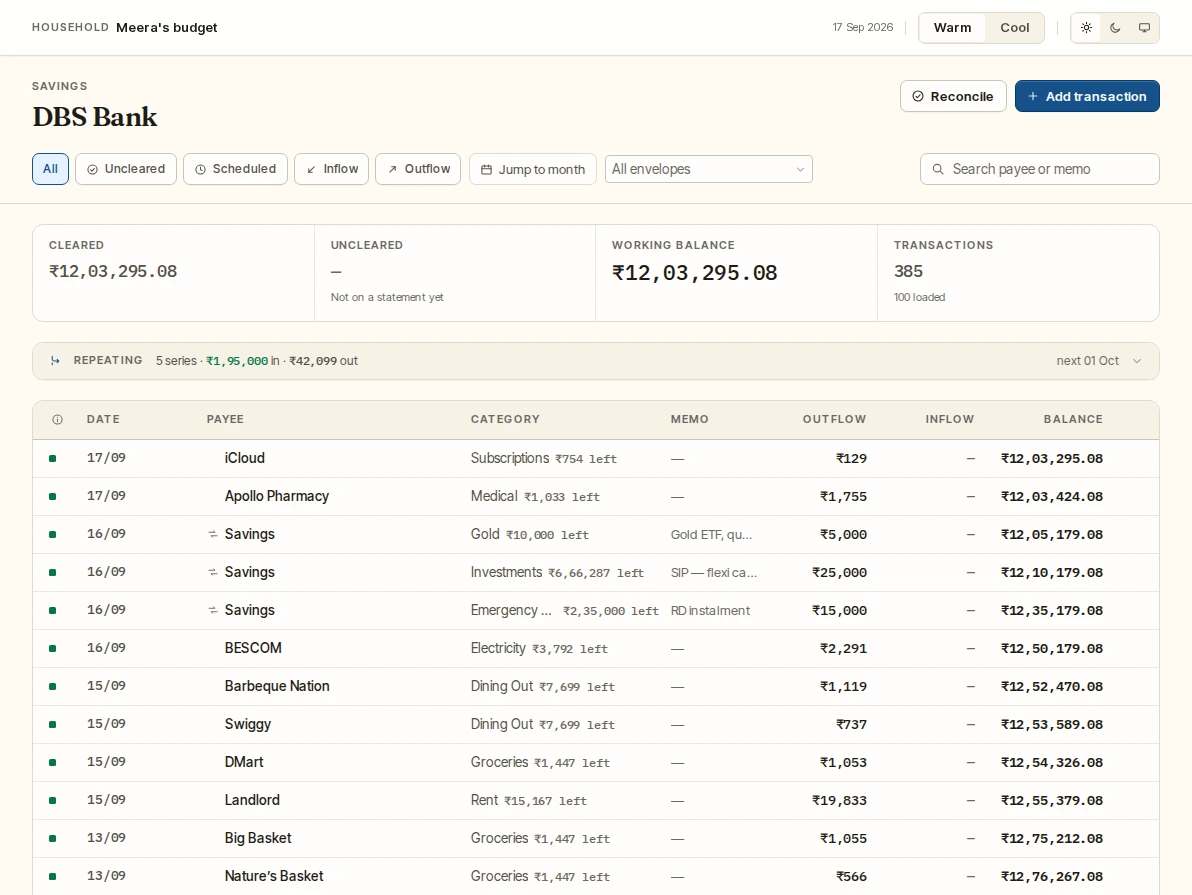Click cleared status dot for Landlord
This screenshot has height=895, width=1192.
click(52, 801)
